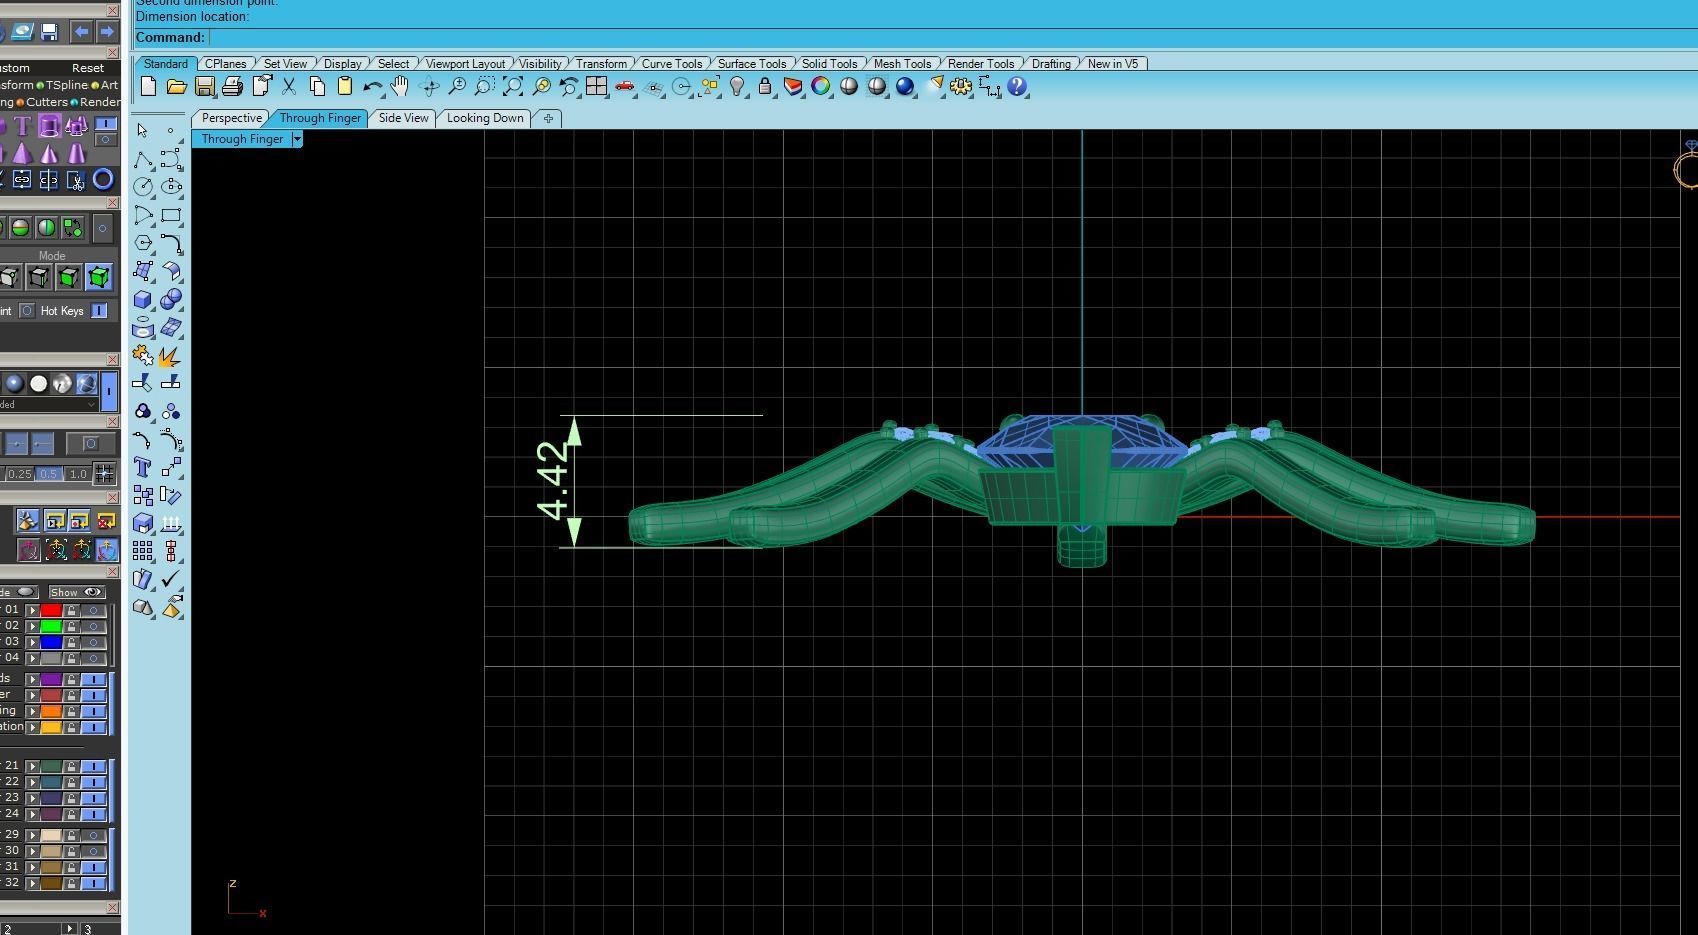This screenshot has height=935, width=1698.
Task: Open the CPlanes toolbar tab
Action: click(225, 63)
